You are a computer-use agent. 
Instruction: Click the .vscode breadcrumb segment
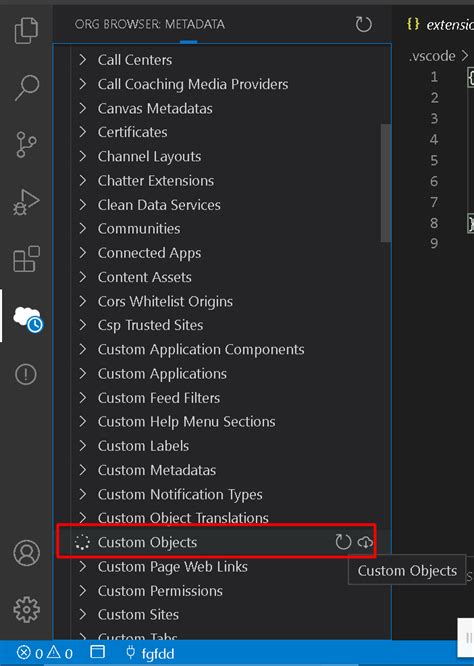coord(432,56)
